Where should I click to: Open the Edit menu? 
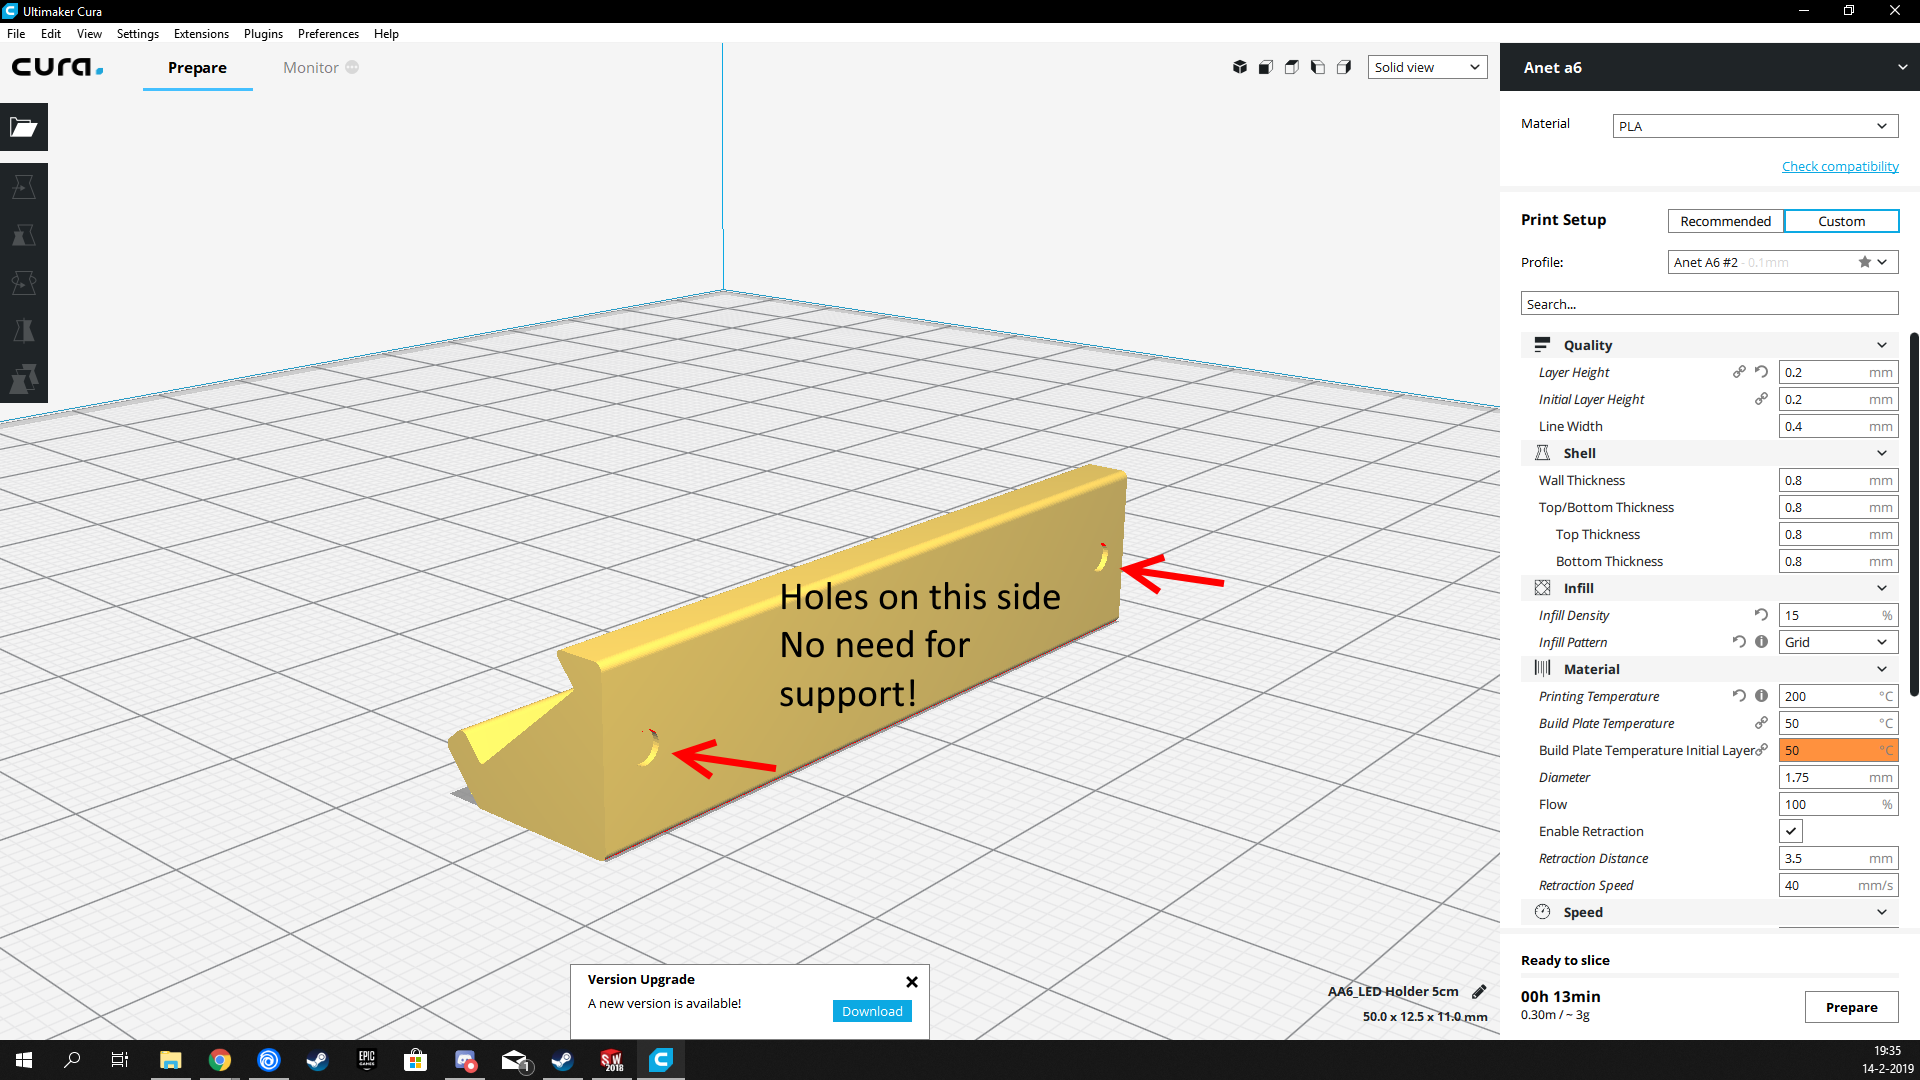pos(51,33)
